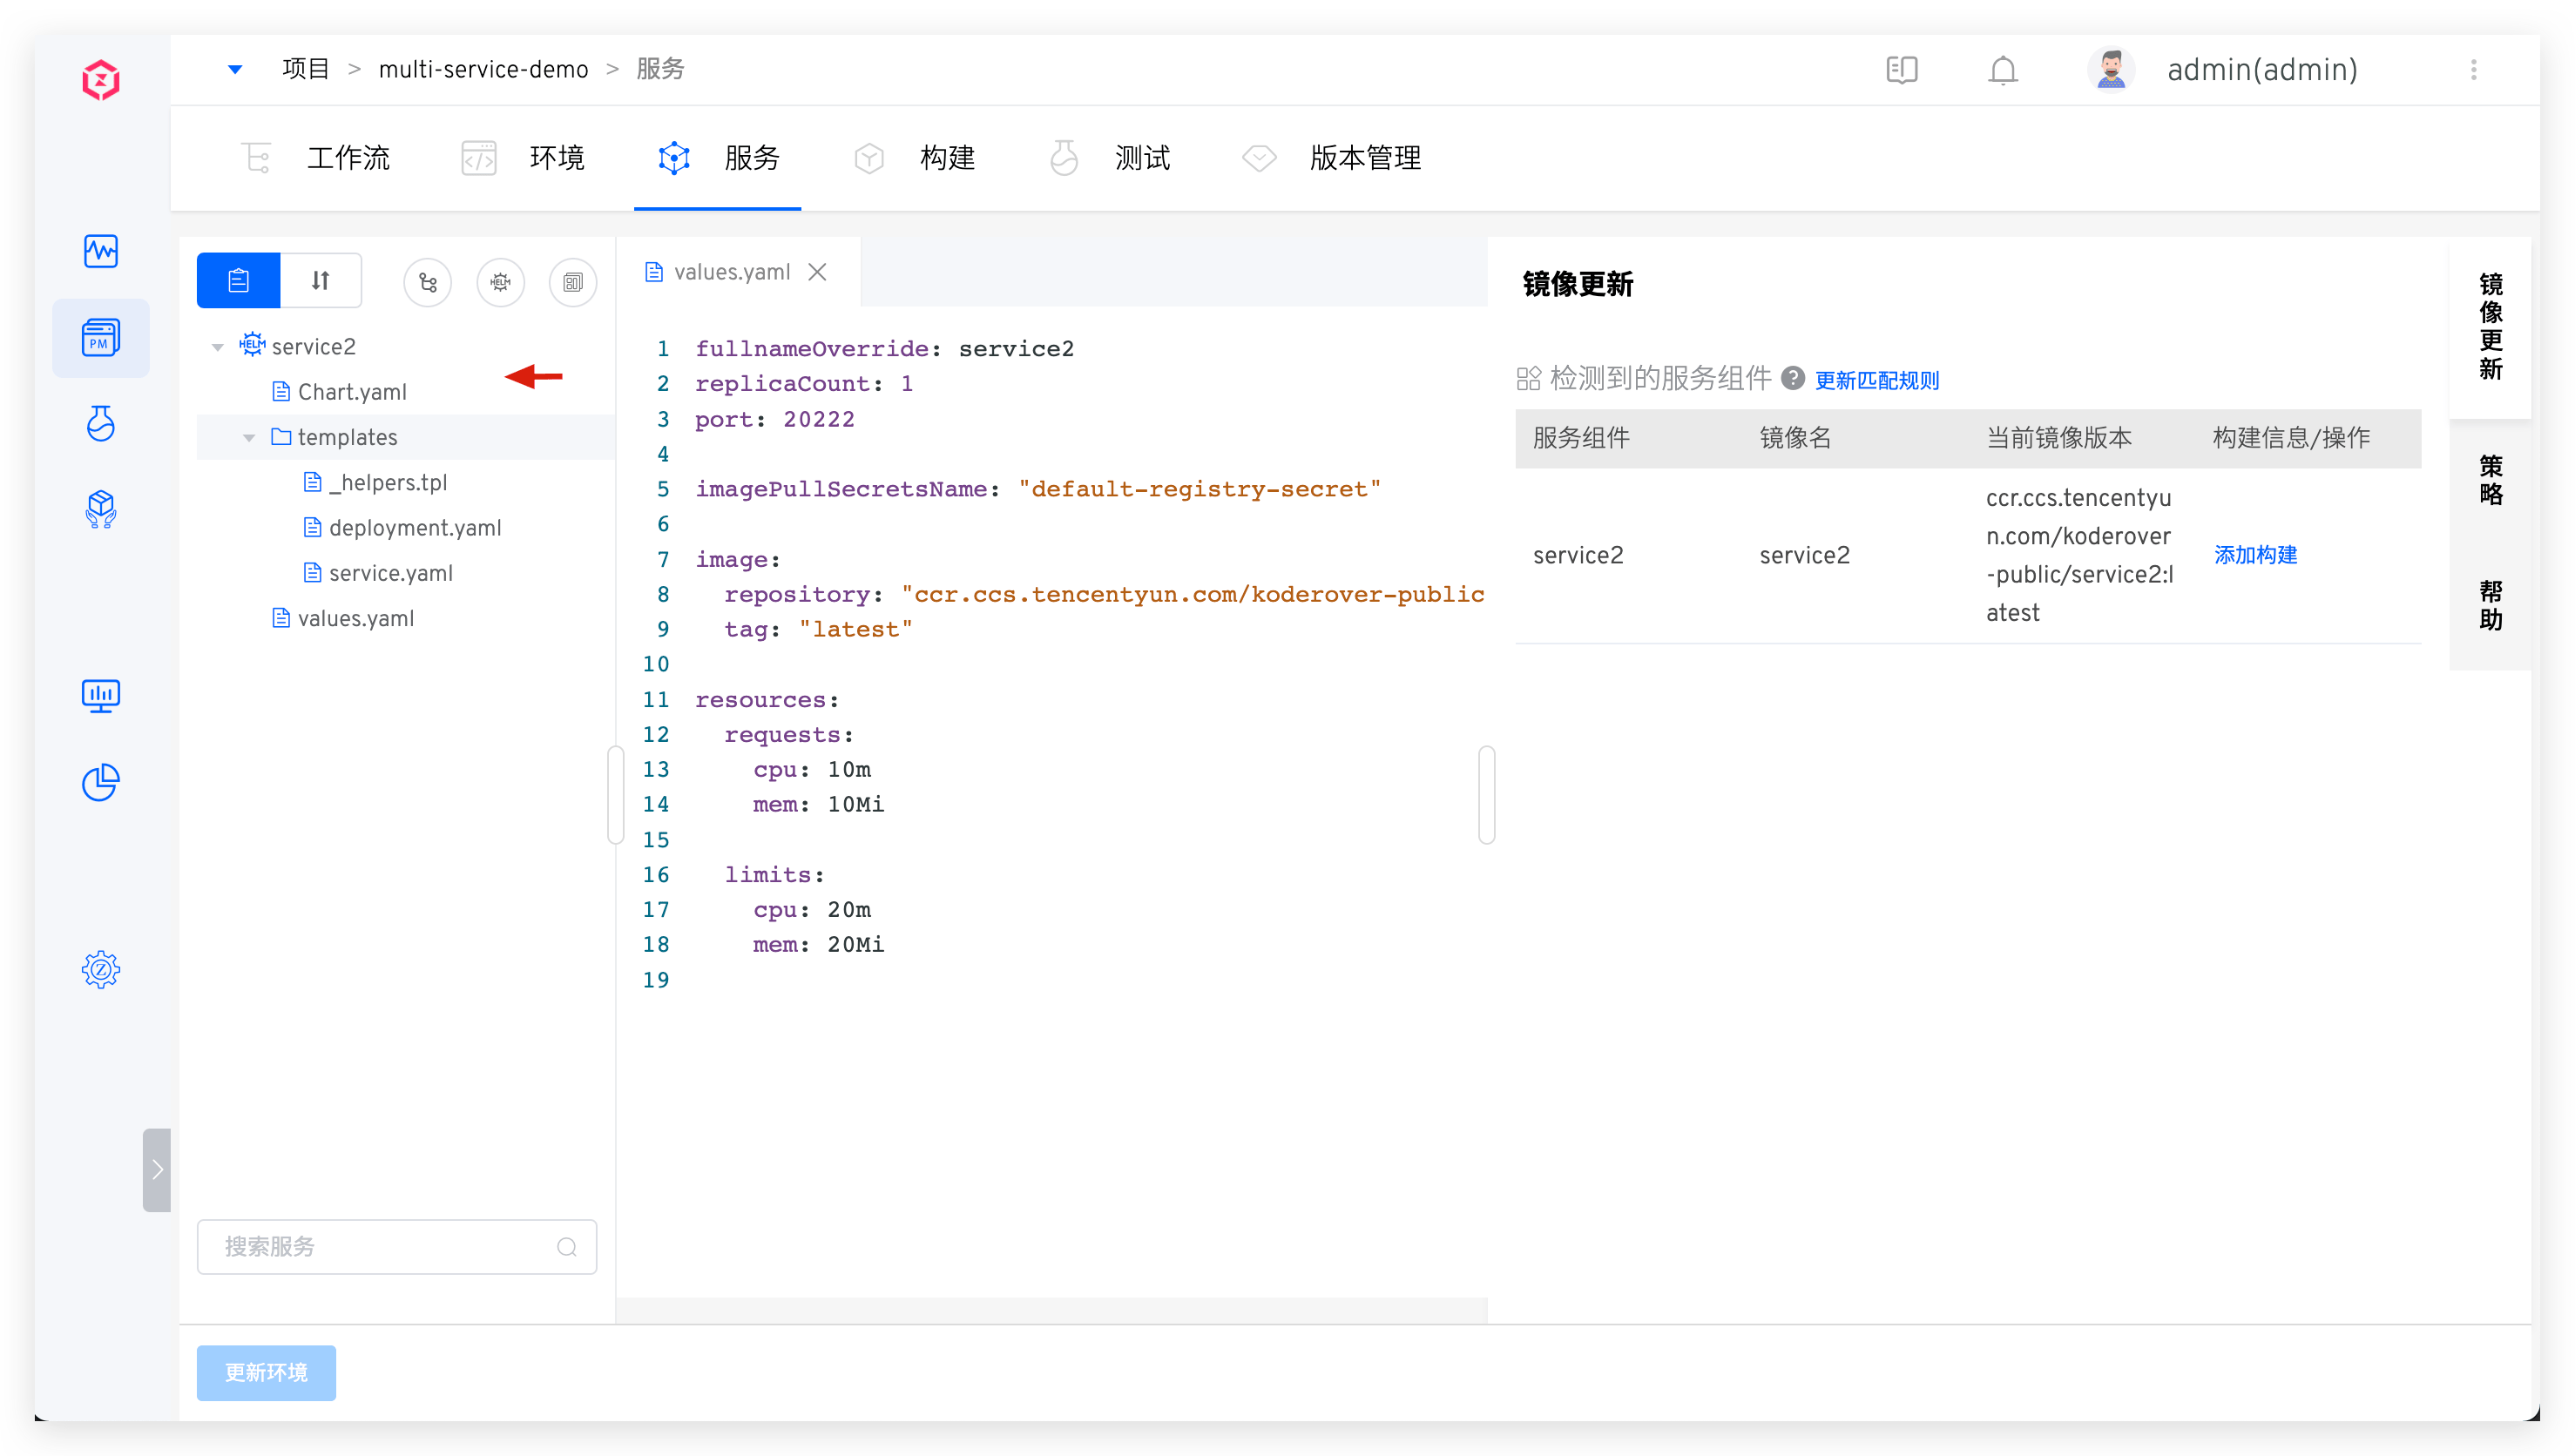Open the service sorting view with up-down arrows

[320, 280]
